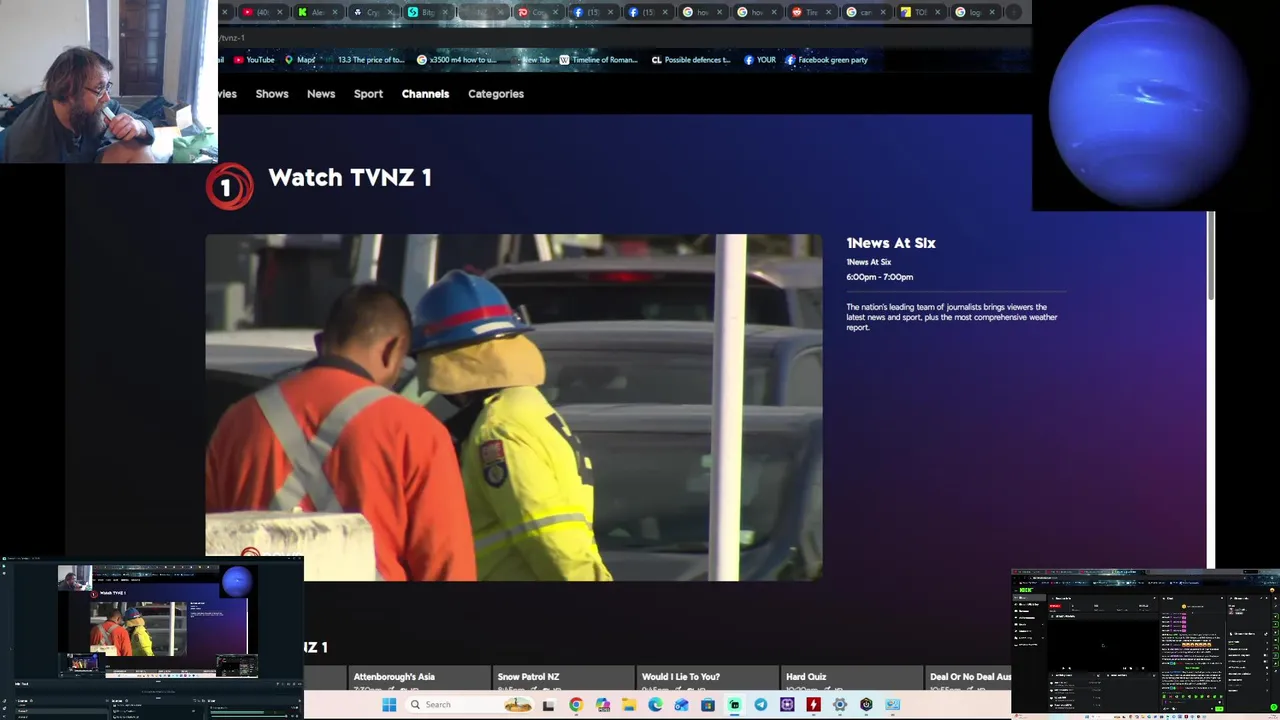Close the YouTube browser tab
Screen dimensions: 1280x720
coord(279,12)
